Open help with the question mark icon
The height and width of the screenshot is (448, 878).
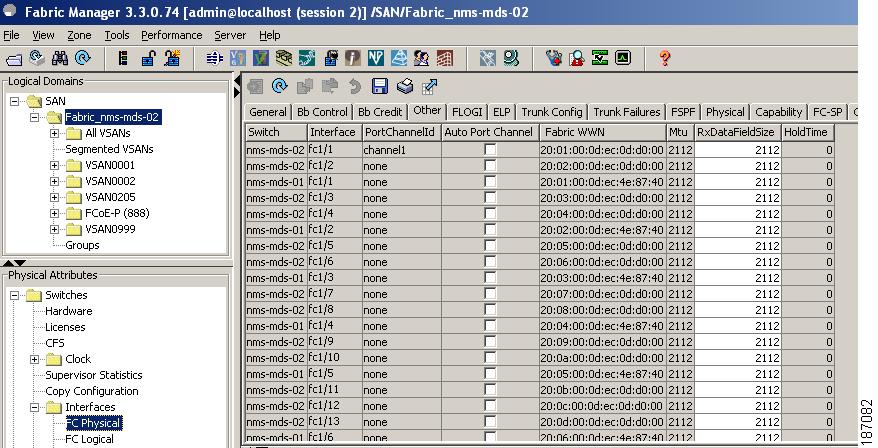(x=665, y=58)
